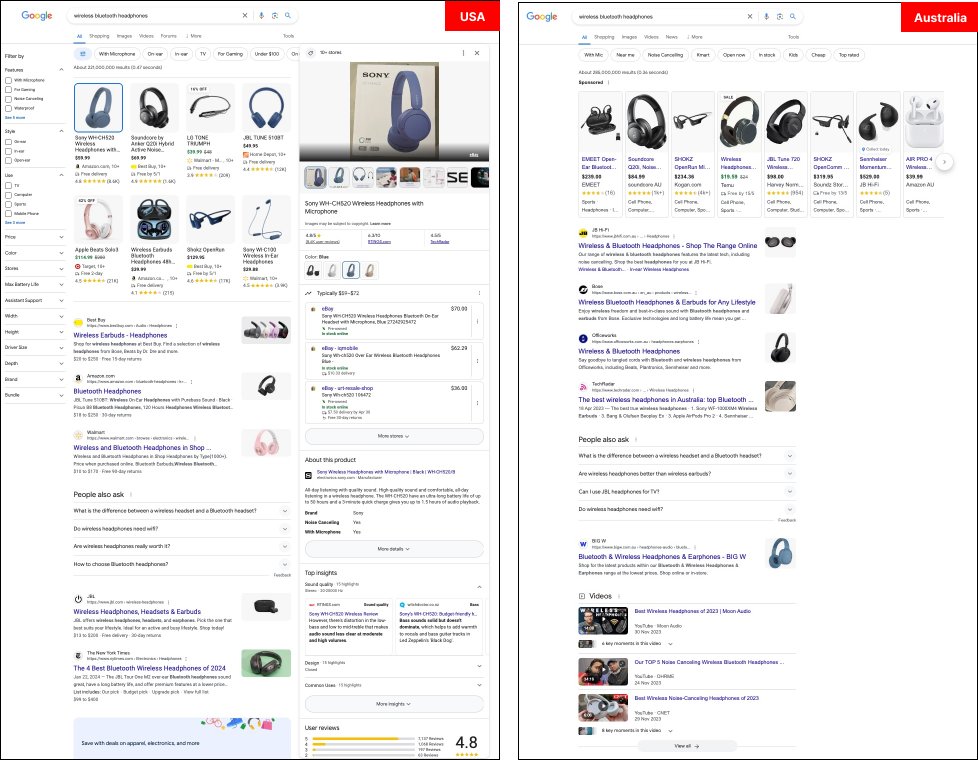Check the In-ear style checkbox
The width and height of the screenshot is (978, 760).
(8, 151)
